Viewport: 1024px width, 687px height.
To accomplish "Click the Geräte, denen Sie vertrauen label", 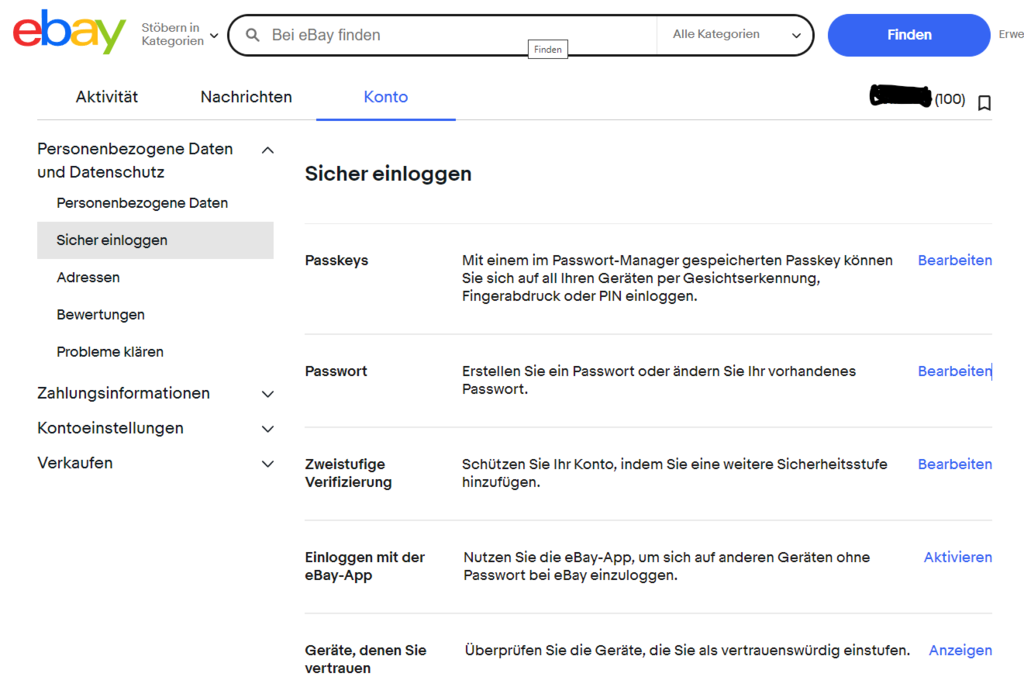I will (x=365, y=660).
